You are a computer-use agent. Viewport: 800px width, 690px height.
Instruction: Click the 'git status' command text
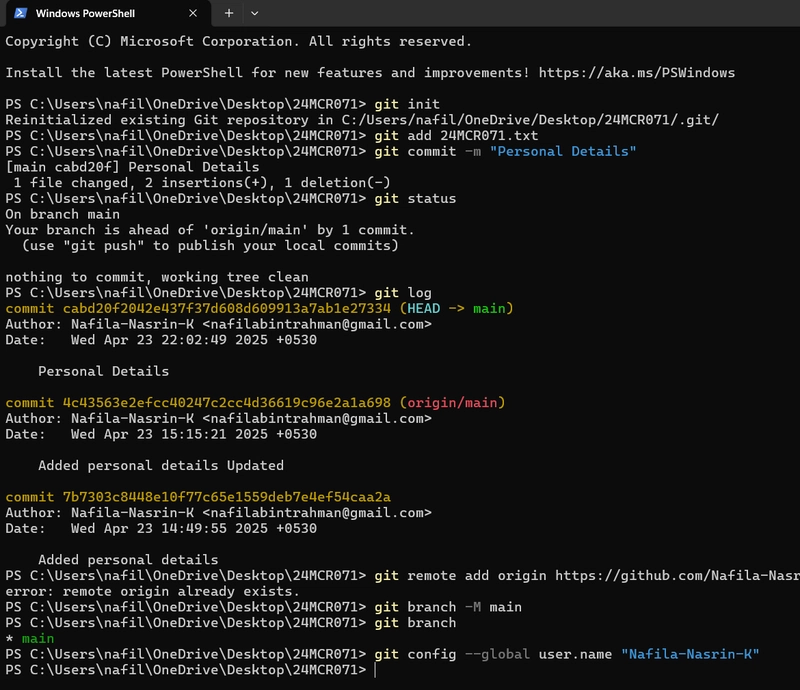[415, 199]
